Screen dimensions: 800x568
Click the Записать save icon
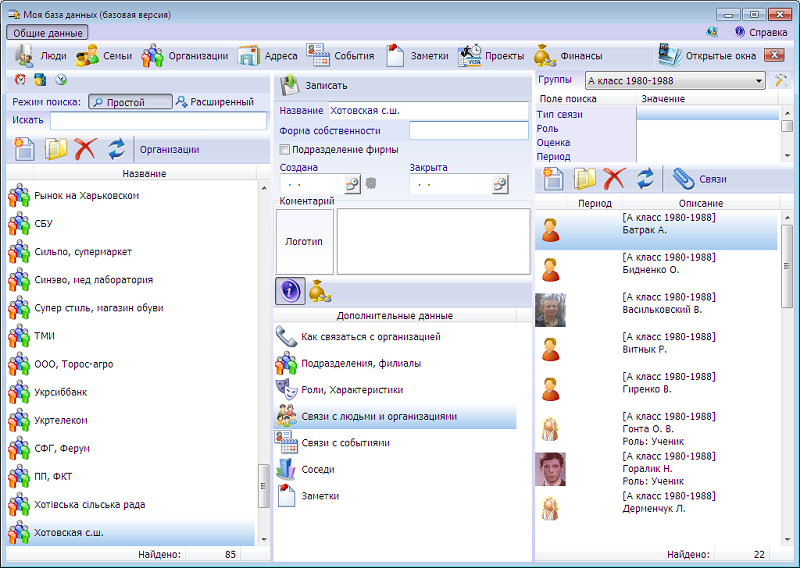pyautogui.click(x=289, y=85)
